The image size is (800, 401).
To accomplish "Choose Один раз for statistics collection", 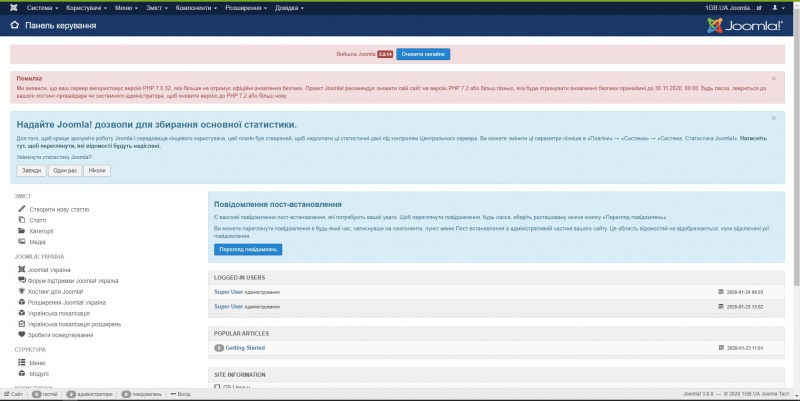I will [x=65, y=170].
